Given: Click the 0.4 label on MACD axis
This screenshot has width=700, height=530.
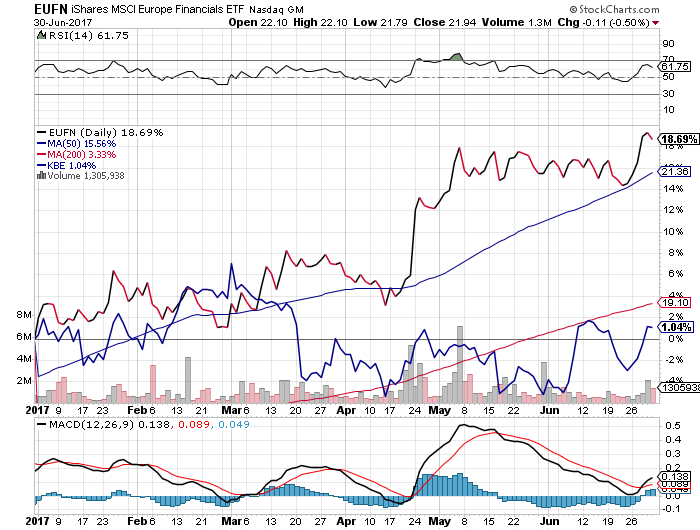Looking at the screenshot, I should [673, 440].
